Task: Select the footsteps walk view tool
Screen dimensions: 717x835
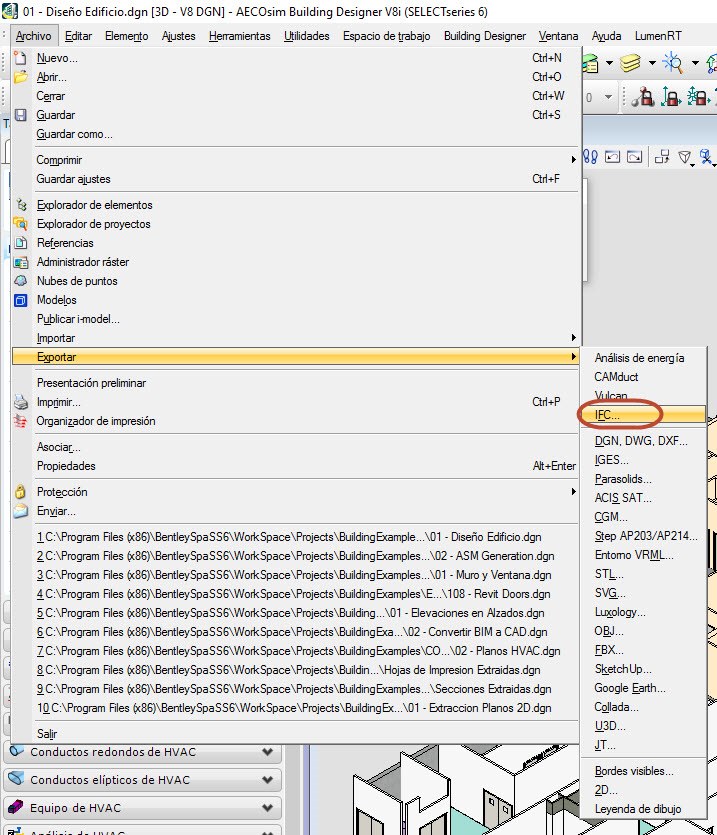Action: pyautogui.click(x=590, y=157)
